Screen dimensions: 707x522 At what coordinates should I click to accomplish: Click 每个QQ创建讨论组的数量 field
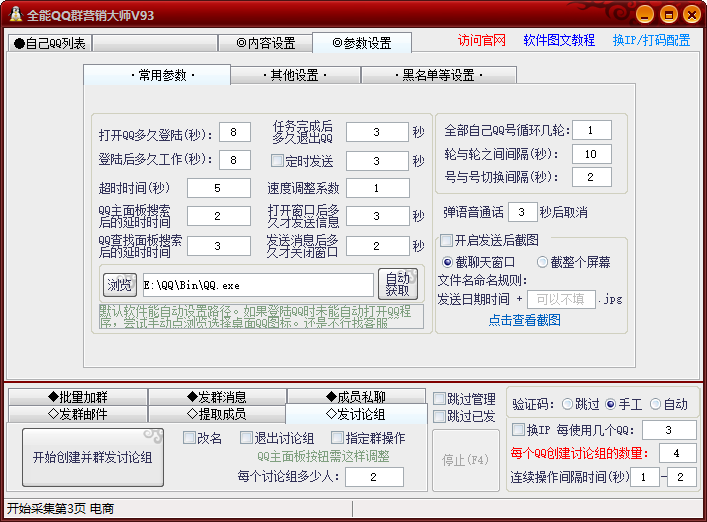coord(677,453)
